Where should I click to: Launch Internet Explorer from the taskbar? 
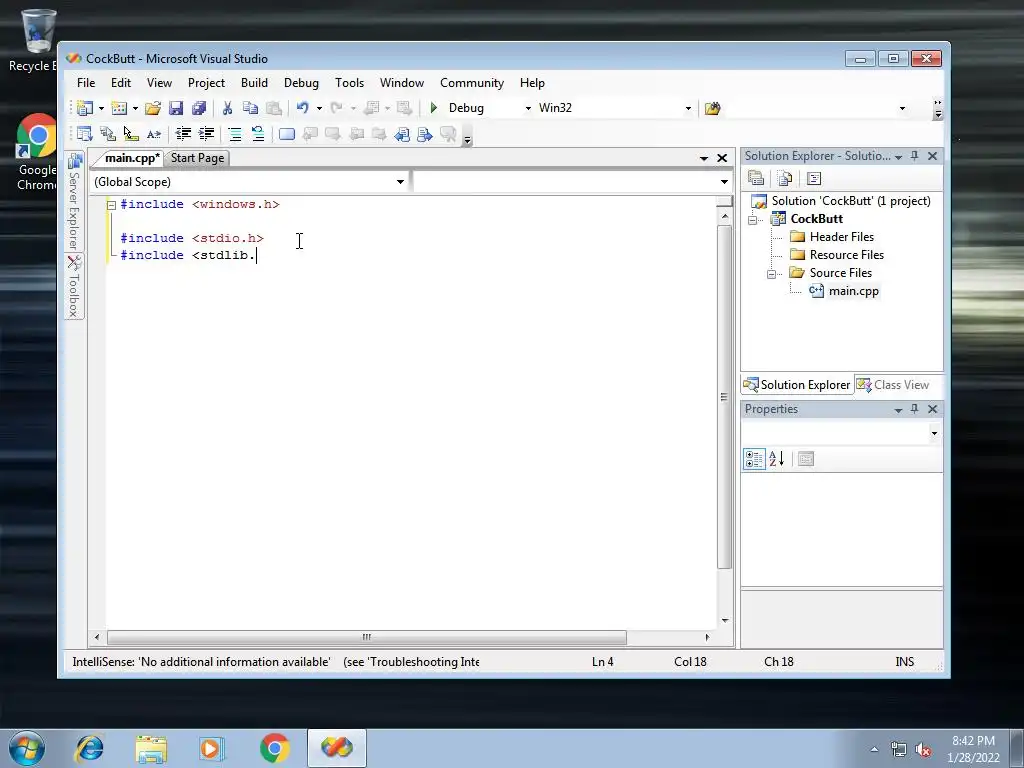pyautogui.click(x=89, y=748)
